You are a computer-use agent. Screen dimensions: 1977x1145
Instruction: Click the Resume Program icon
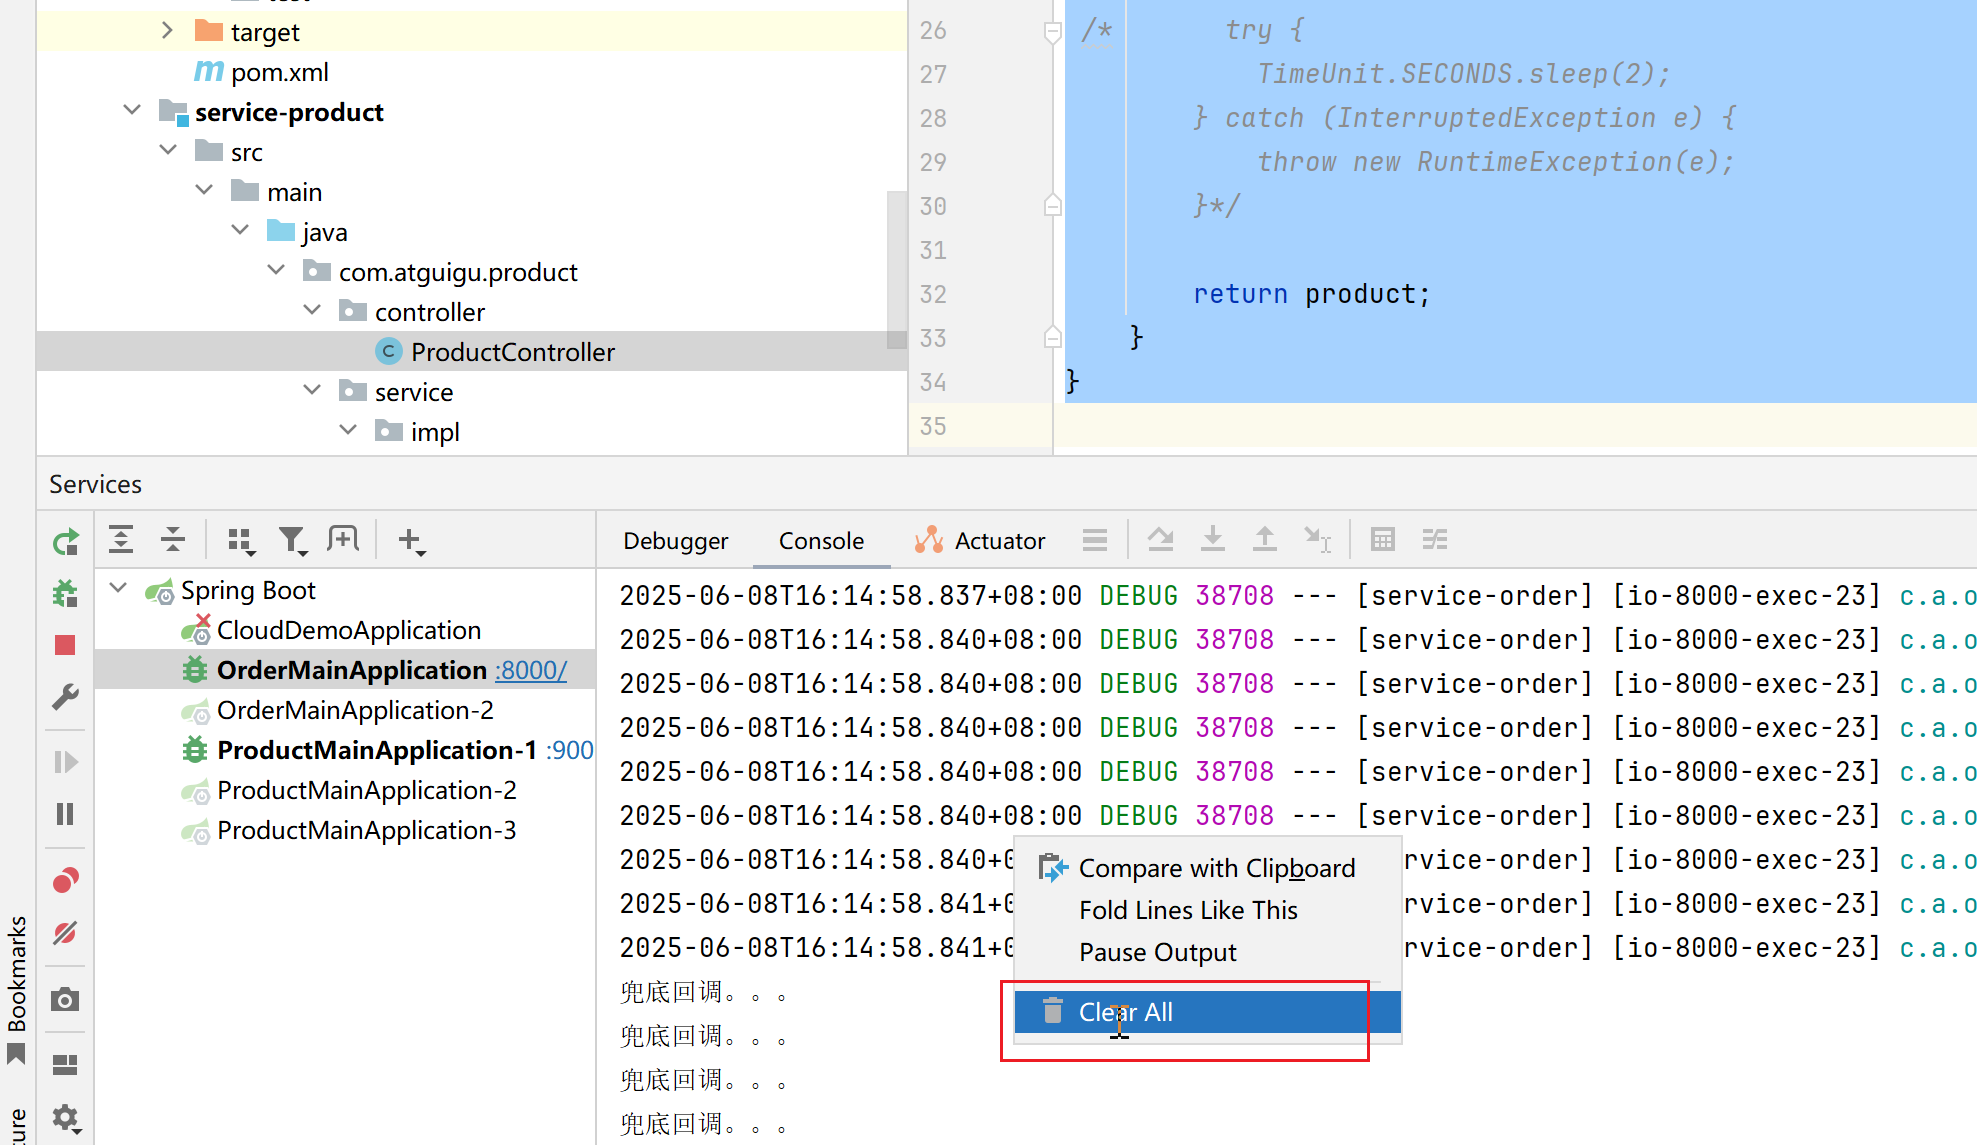pyautogui.click(x=65, y=763)
